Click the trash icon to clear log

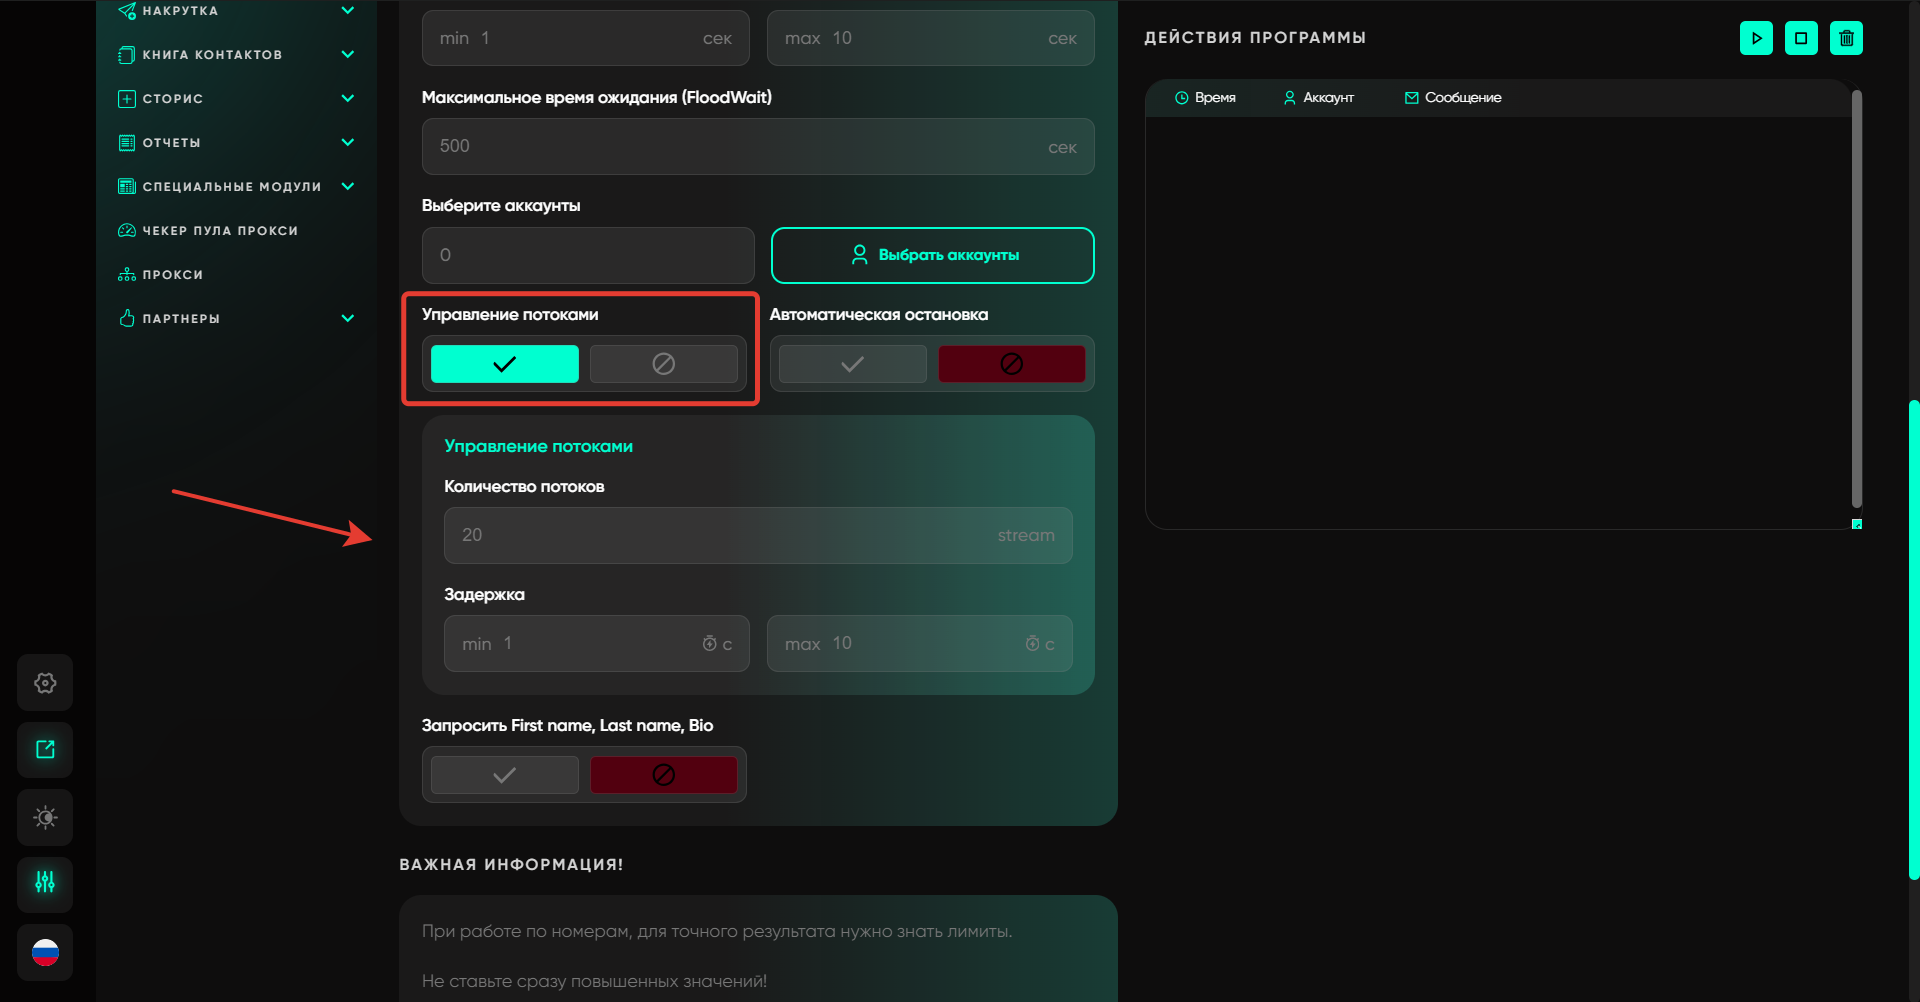(x=1846, y=38)
